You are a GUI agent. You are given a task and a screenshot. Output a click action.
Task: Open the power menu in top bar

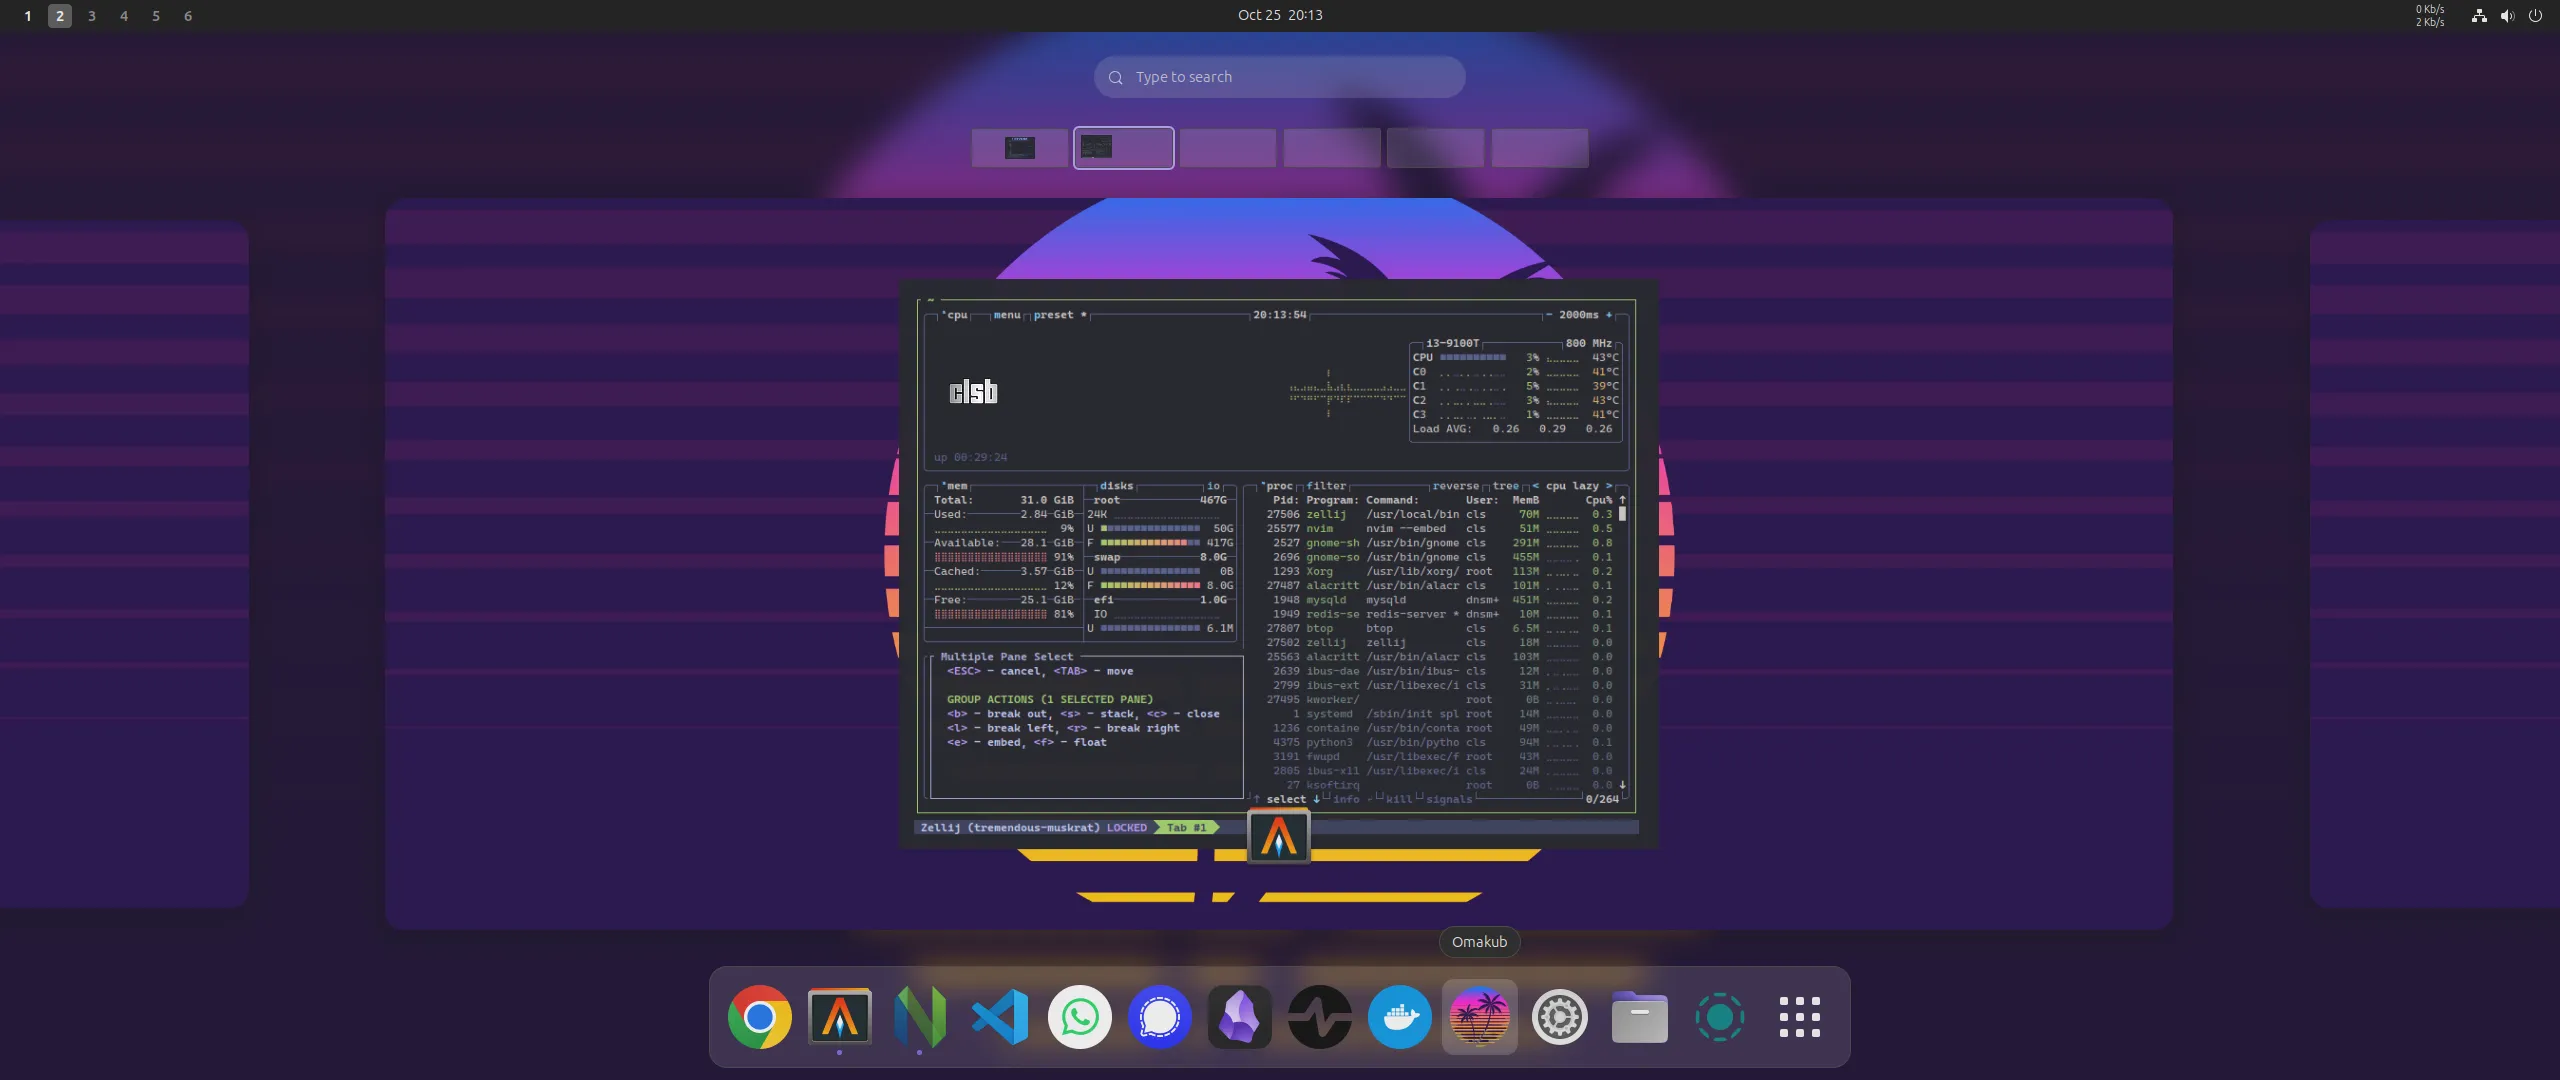[x=2535, y=16]
